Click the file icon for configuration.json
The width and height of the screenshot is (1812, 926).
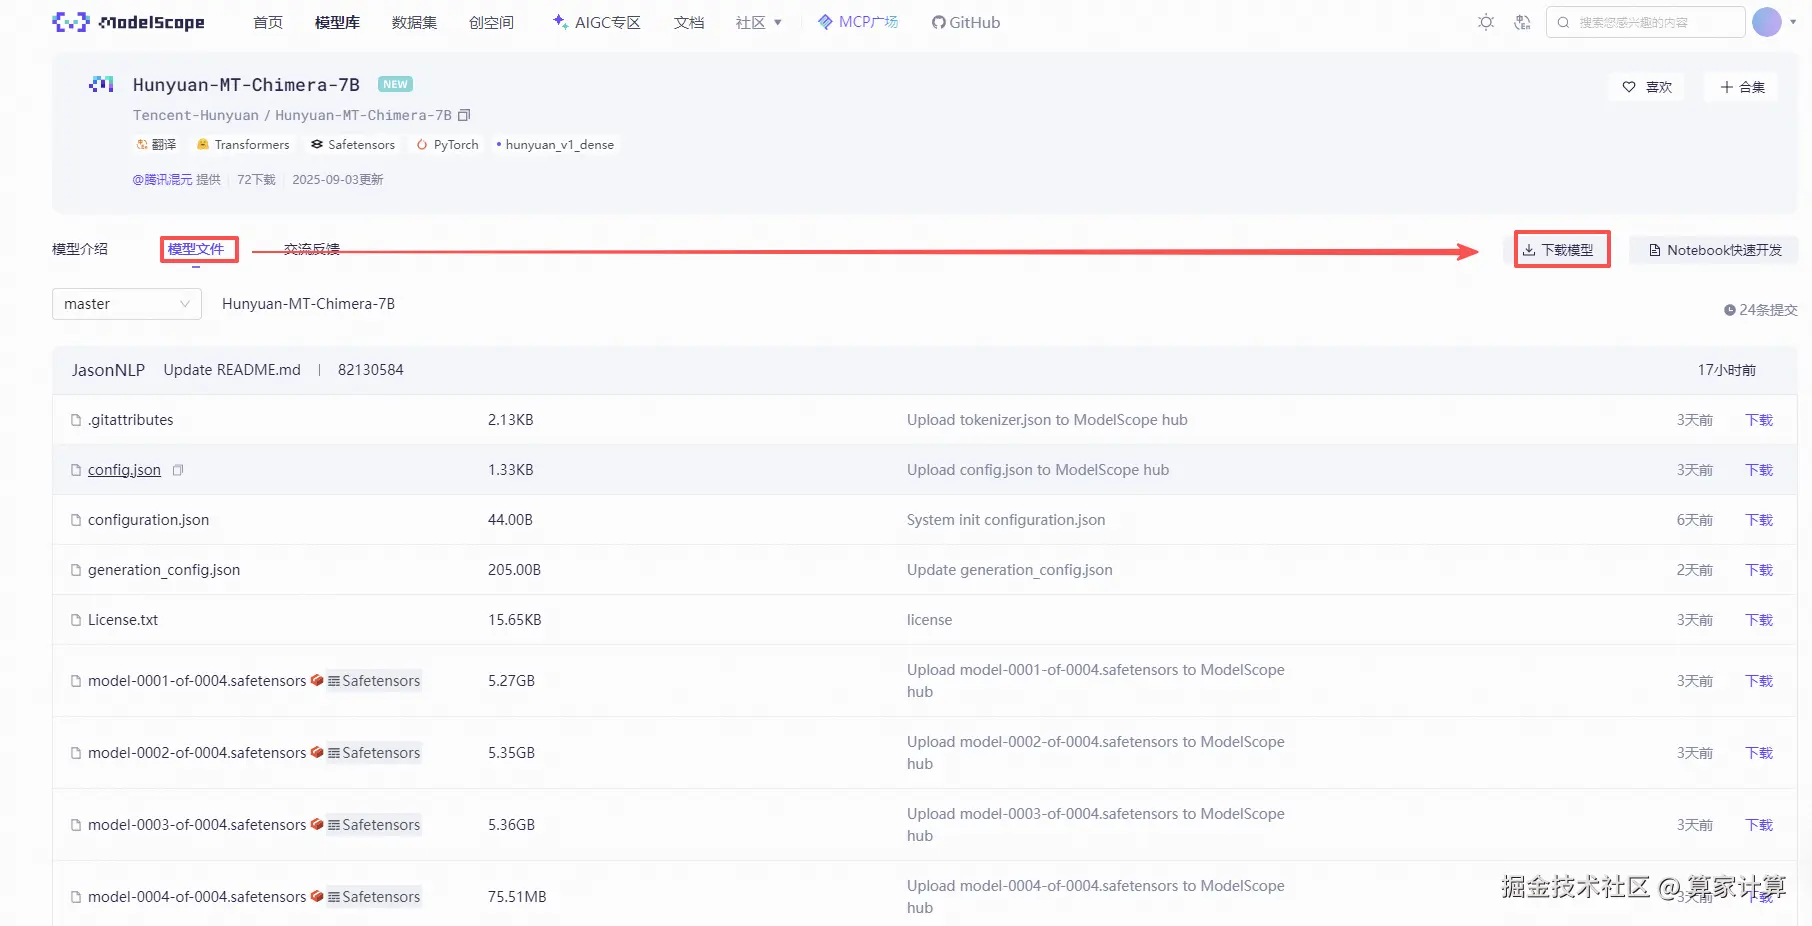[x=76, y=520]
